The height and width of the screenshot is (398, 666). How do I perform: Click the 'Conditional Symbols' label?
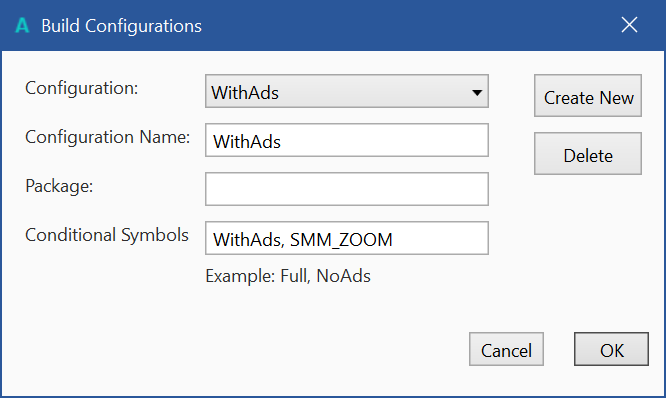click(x=107, y=235)
